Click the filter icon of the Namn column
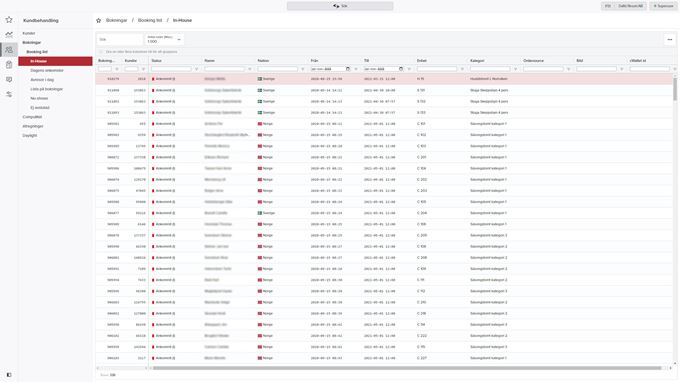 coord(250,69)
